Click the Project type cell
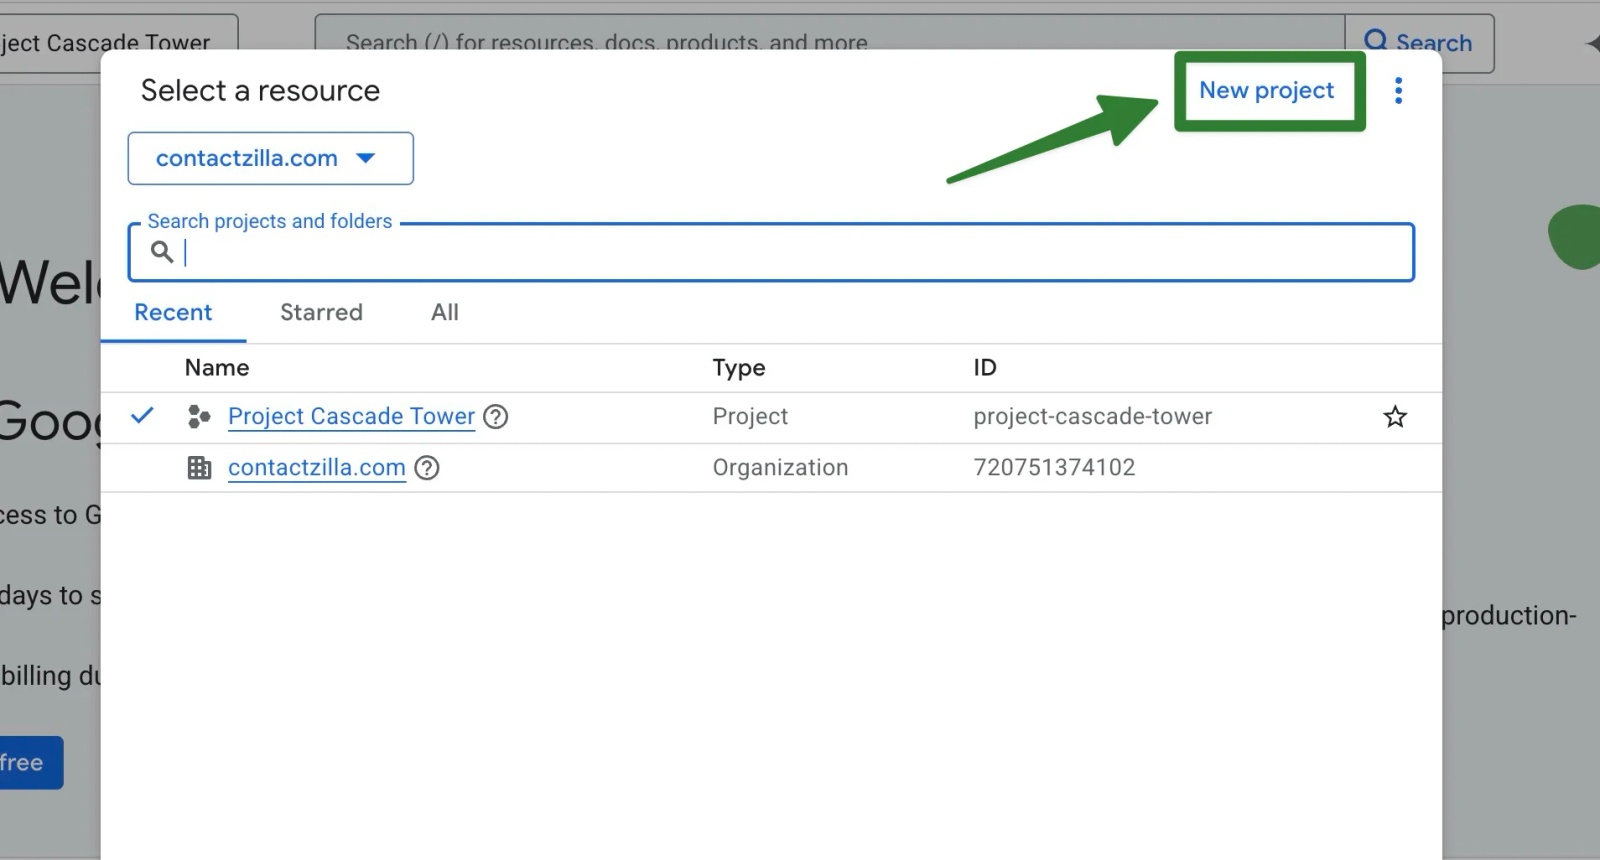The width and height of the screenshot is (1600, 860). (750, 416)
